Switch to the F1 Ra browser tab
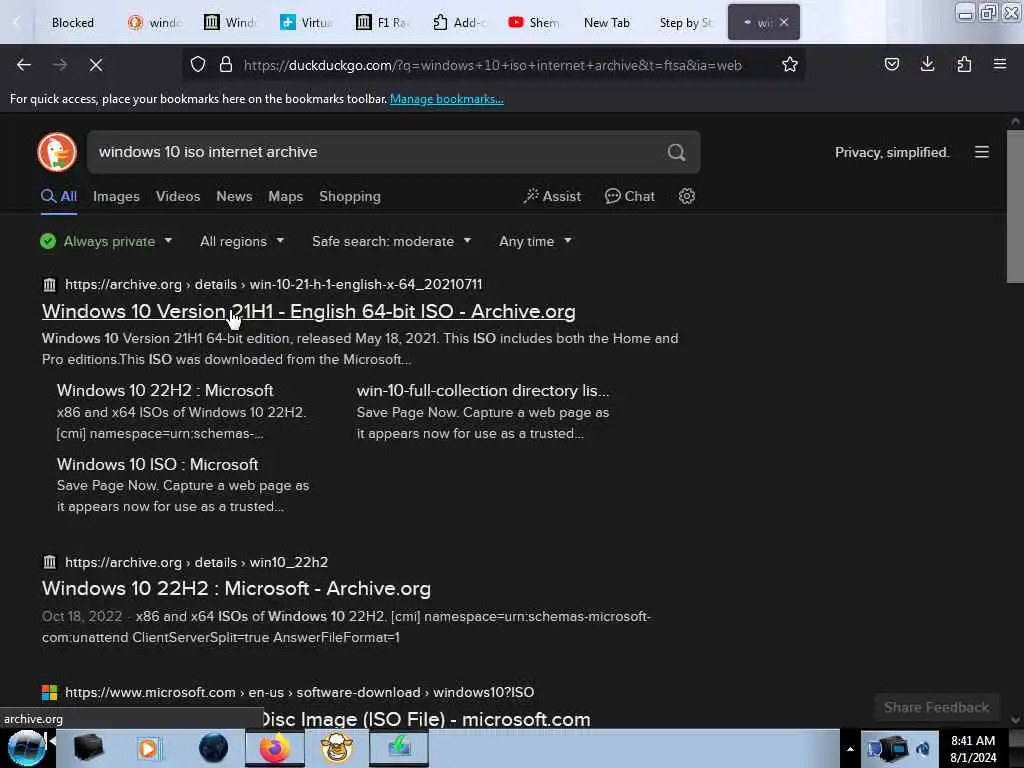 point(382,22)
